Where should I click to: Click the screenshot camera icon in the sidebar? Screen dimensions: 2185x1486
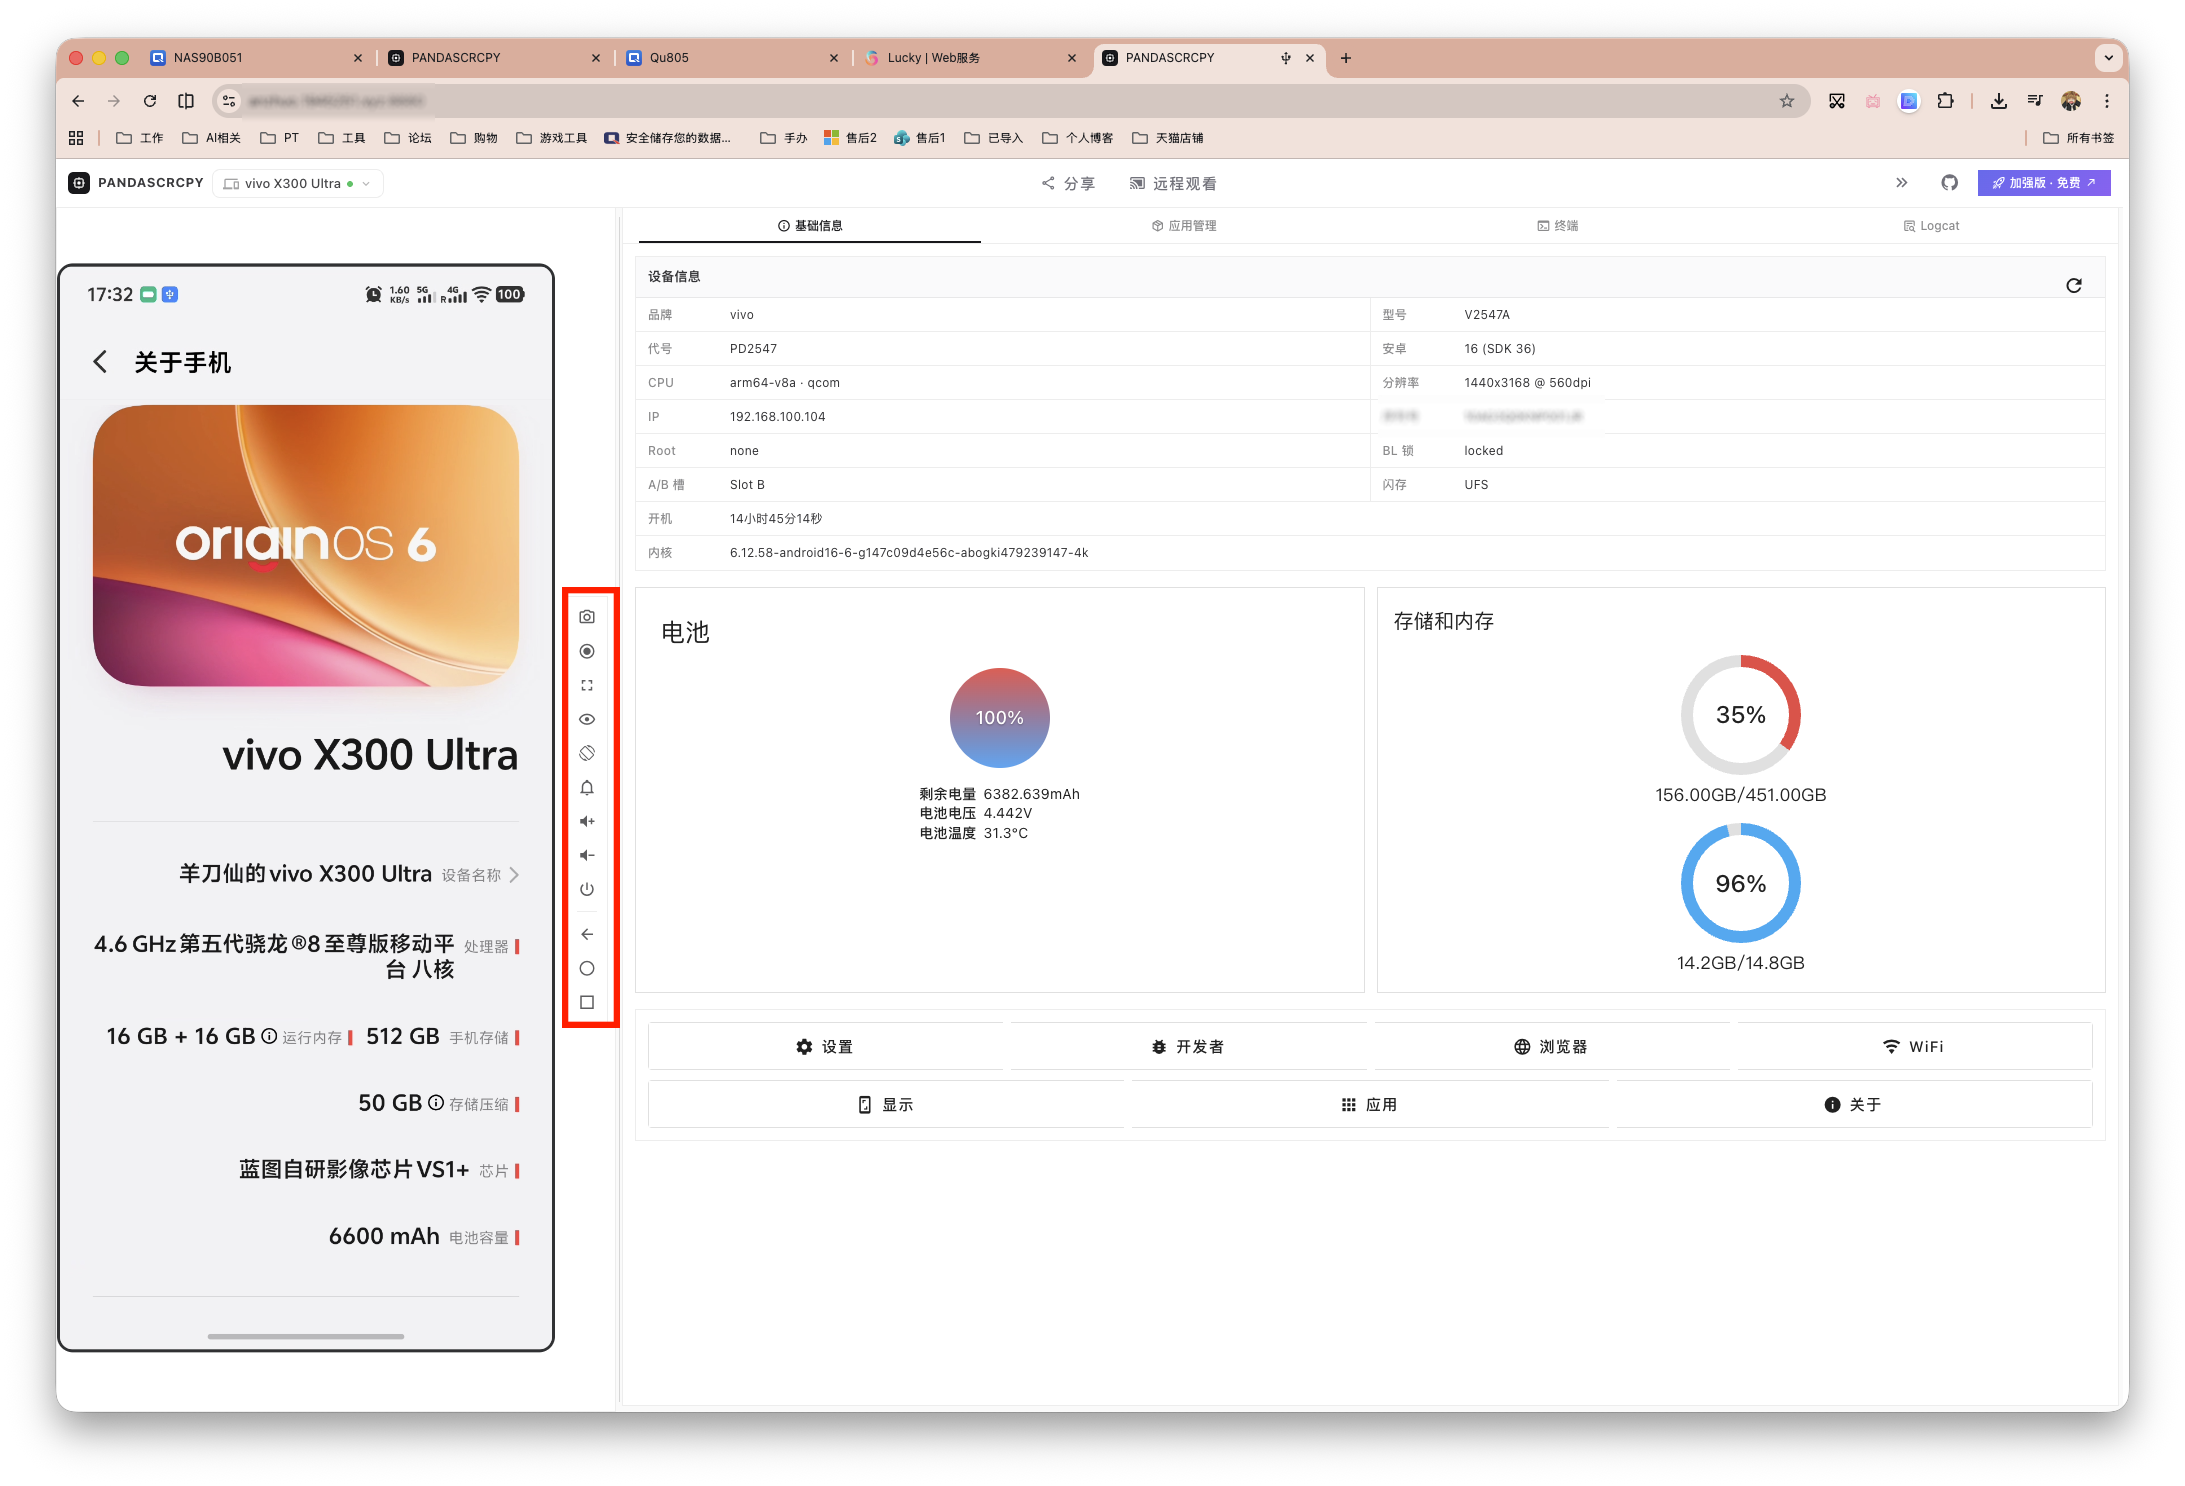[x=587, y=617]
